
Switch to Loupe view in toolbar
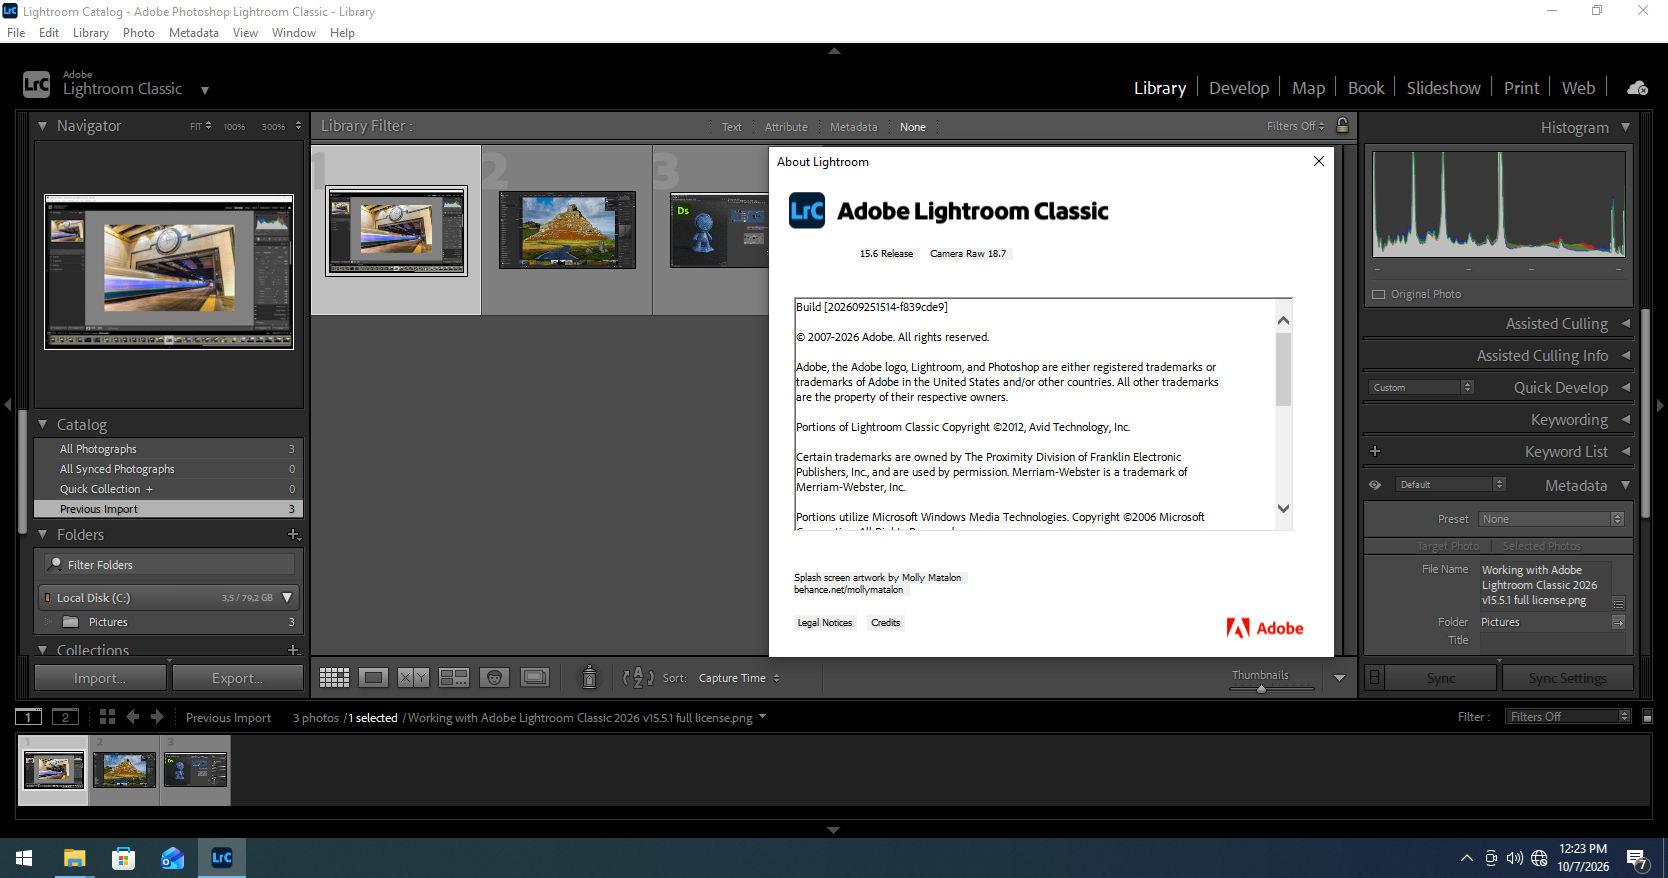tap(374, 678)
